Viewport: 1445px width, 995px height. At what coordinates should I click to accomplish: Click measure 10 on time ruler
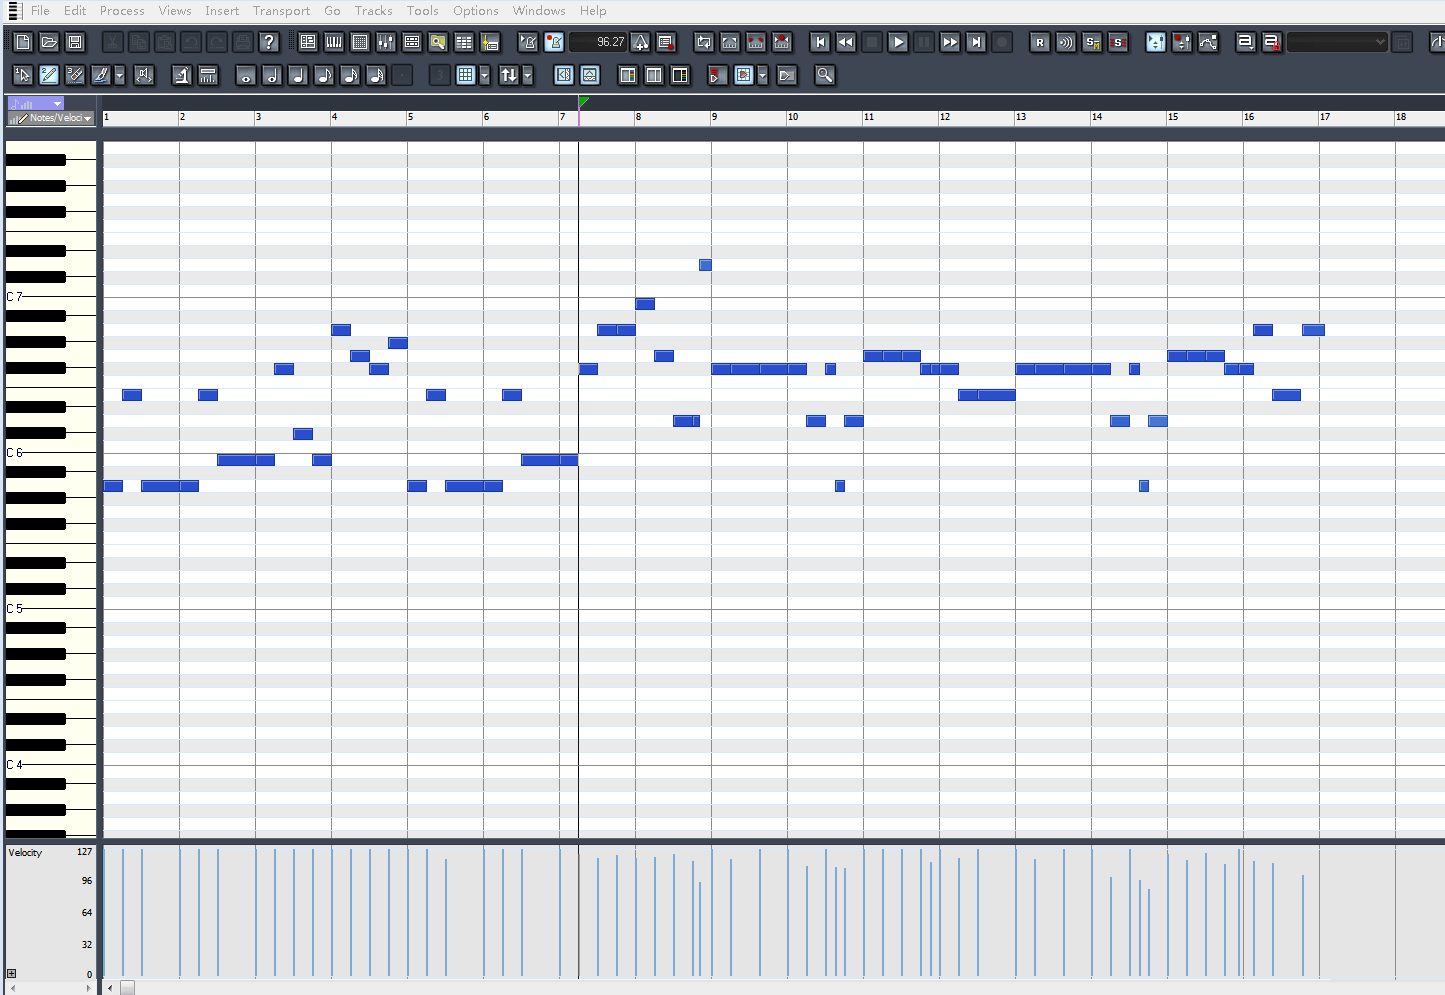(793, 117)
